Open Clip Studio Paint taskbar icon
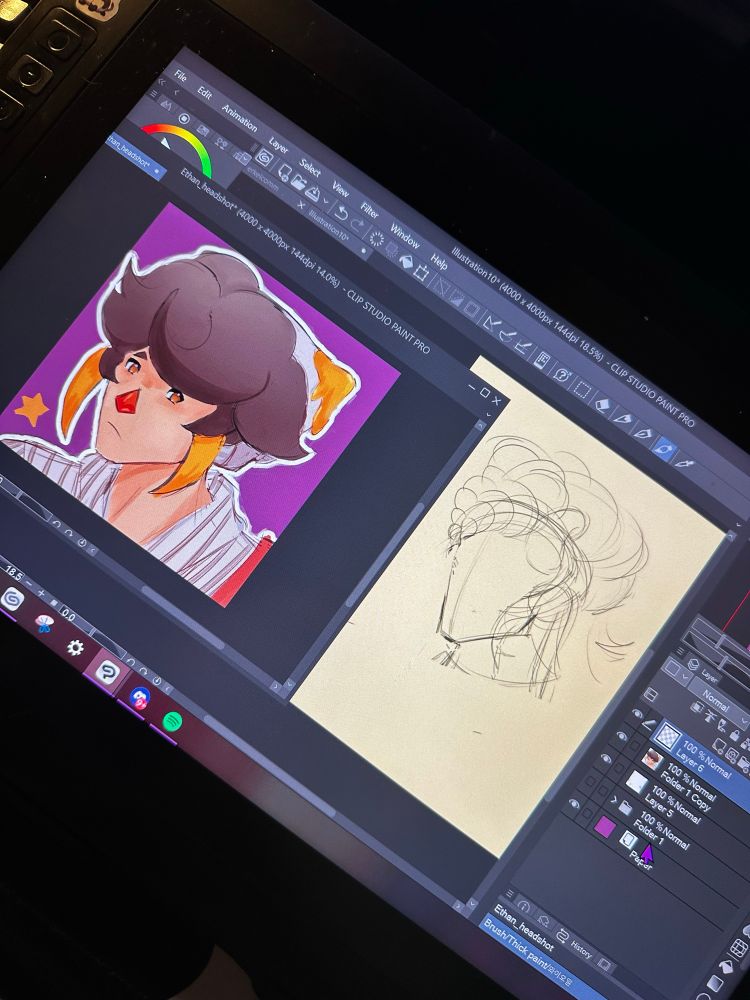The height and width of the screenshot is (1000, 750). coord(107,672)
